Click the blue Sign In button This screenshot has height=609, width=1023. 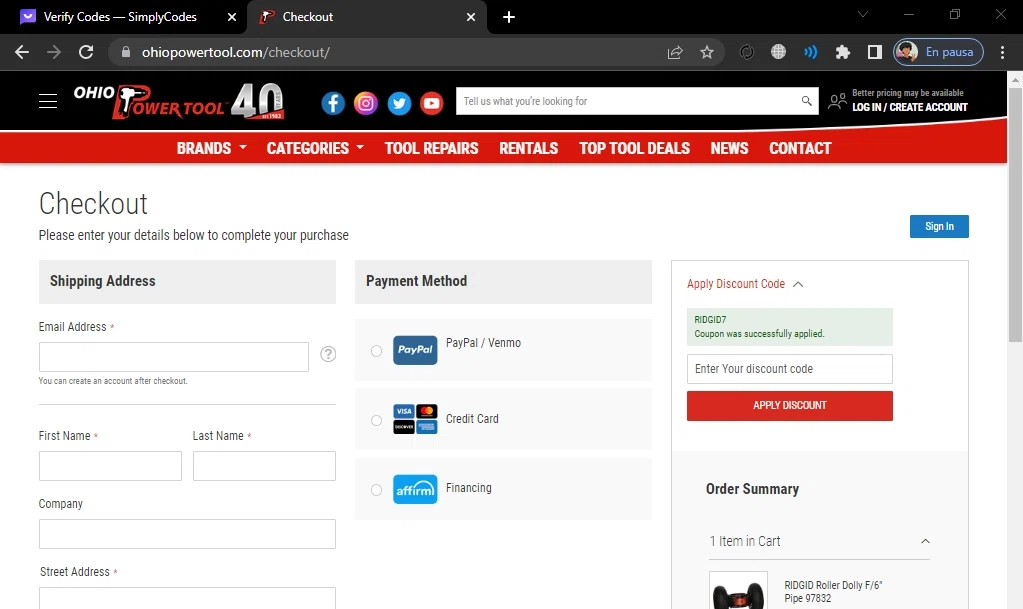pos(939,226)
